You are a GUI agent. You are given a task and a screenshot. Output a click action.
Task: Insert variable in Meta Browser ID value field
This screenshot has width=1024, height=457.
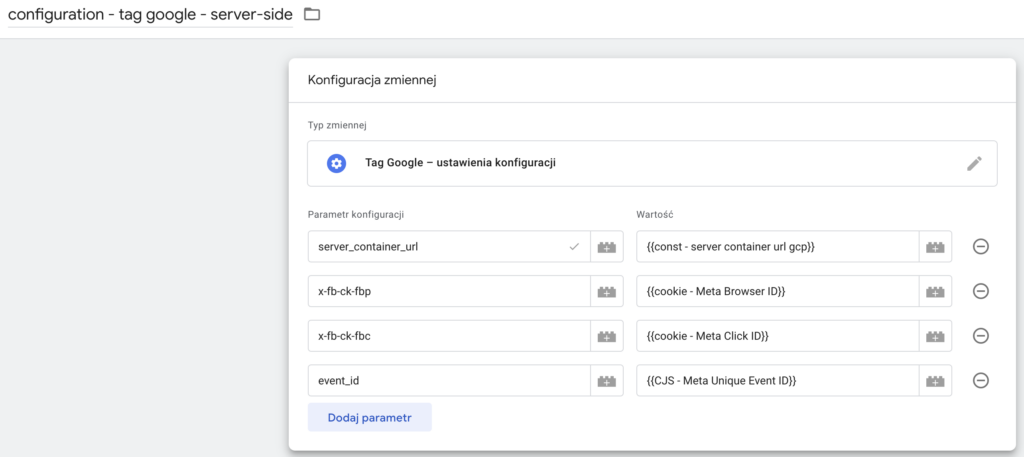tap(935, 291)
